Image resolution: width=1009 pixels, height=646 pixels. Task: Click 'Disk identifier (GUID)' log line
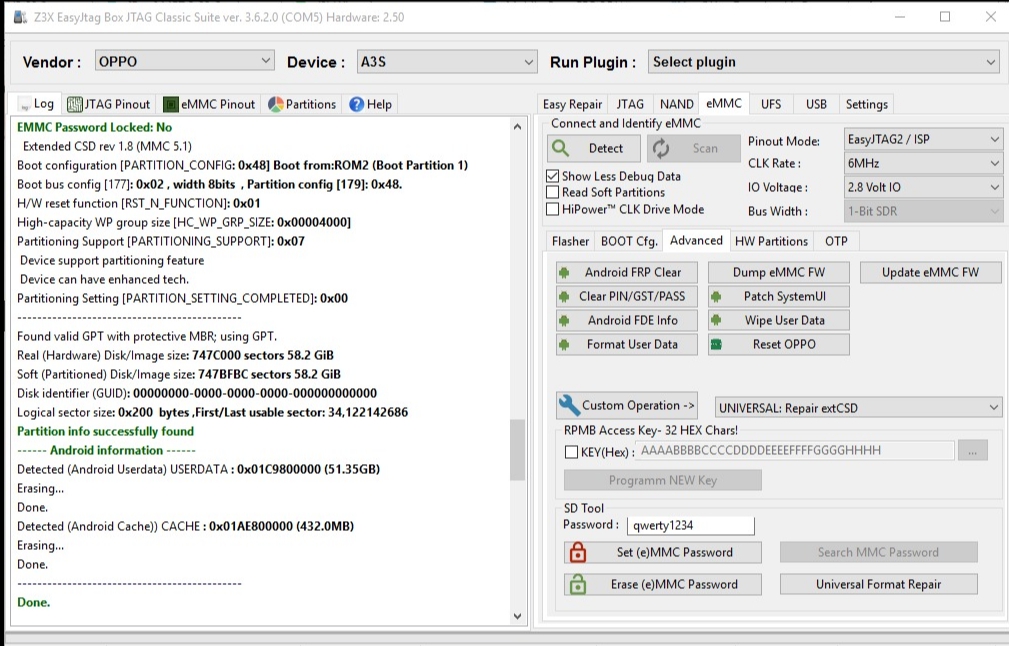click(197, 393)
